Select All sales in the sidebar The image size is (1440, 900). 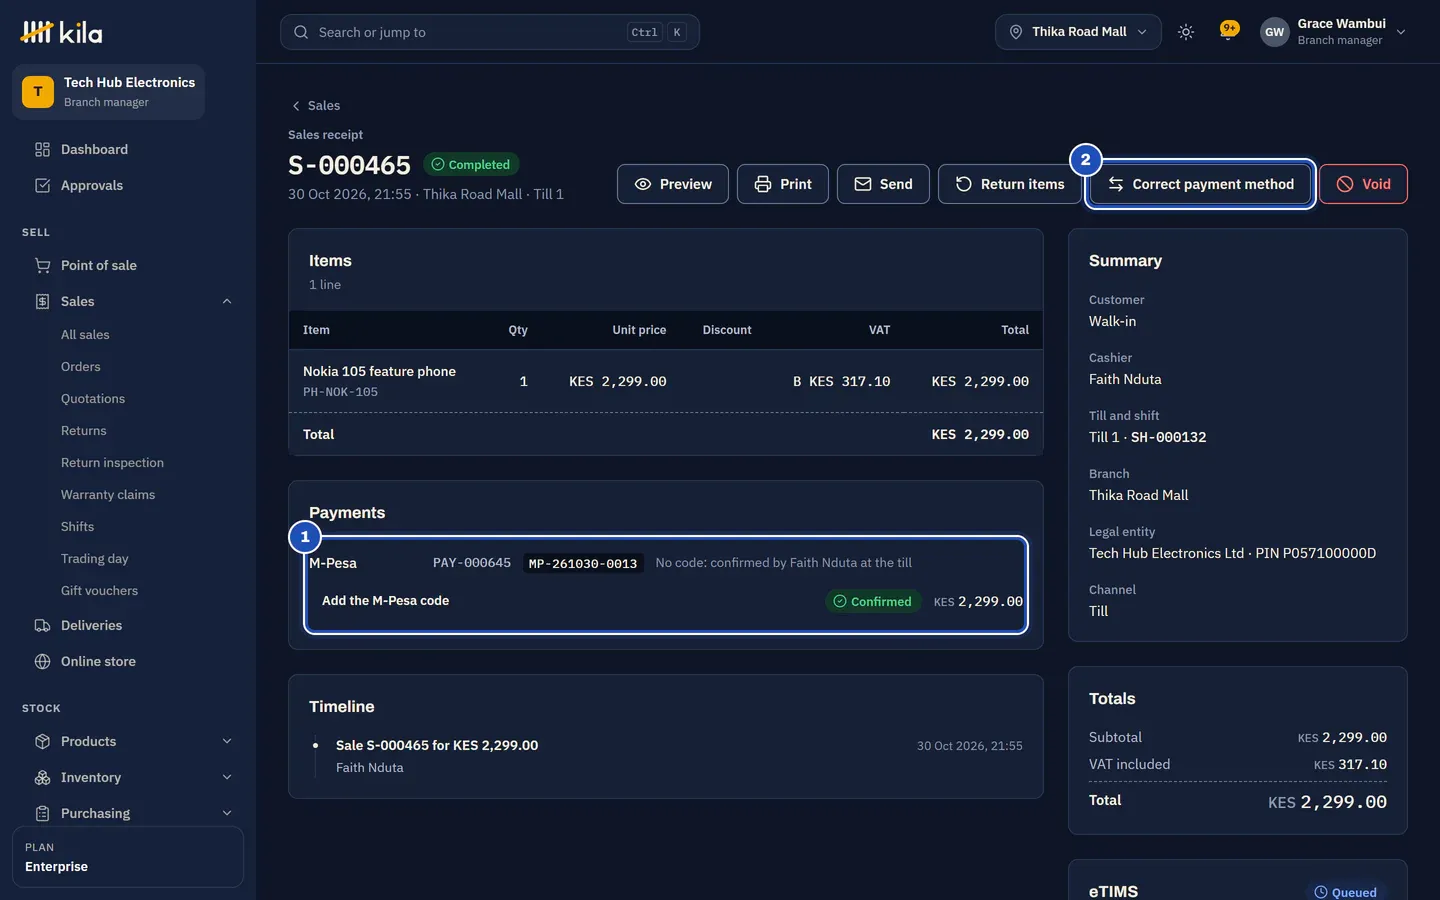85,335
